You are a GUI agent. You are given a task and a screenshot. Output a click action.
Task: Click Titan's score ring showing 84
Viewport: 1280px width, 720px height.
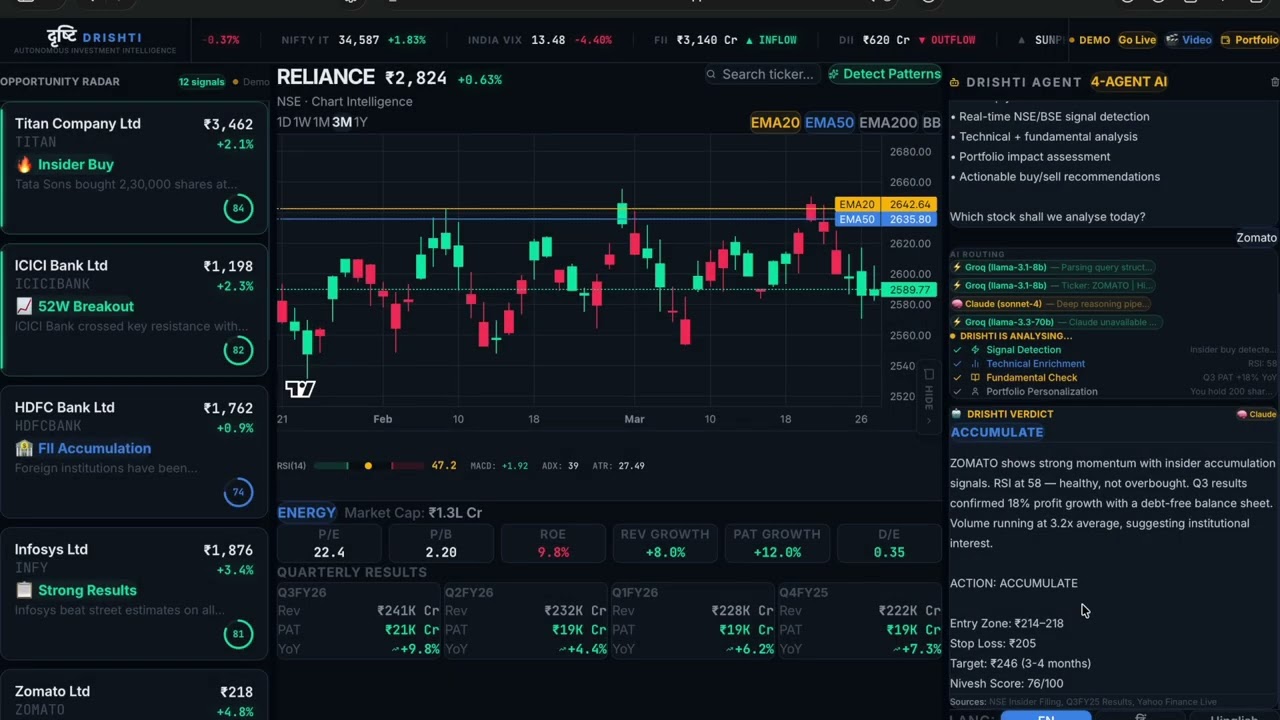pos(238,208)
